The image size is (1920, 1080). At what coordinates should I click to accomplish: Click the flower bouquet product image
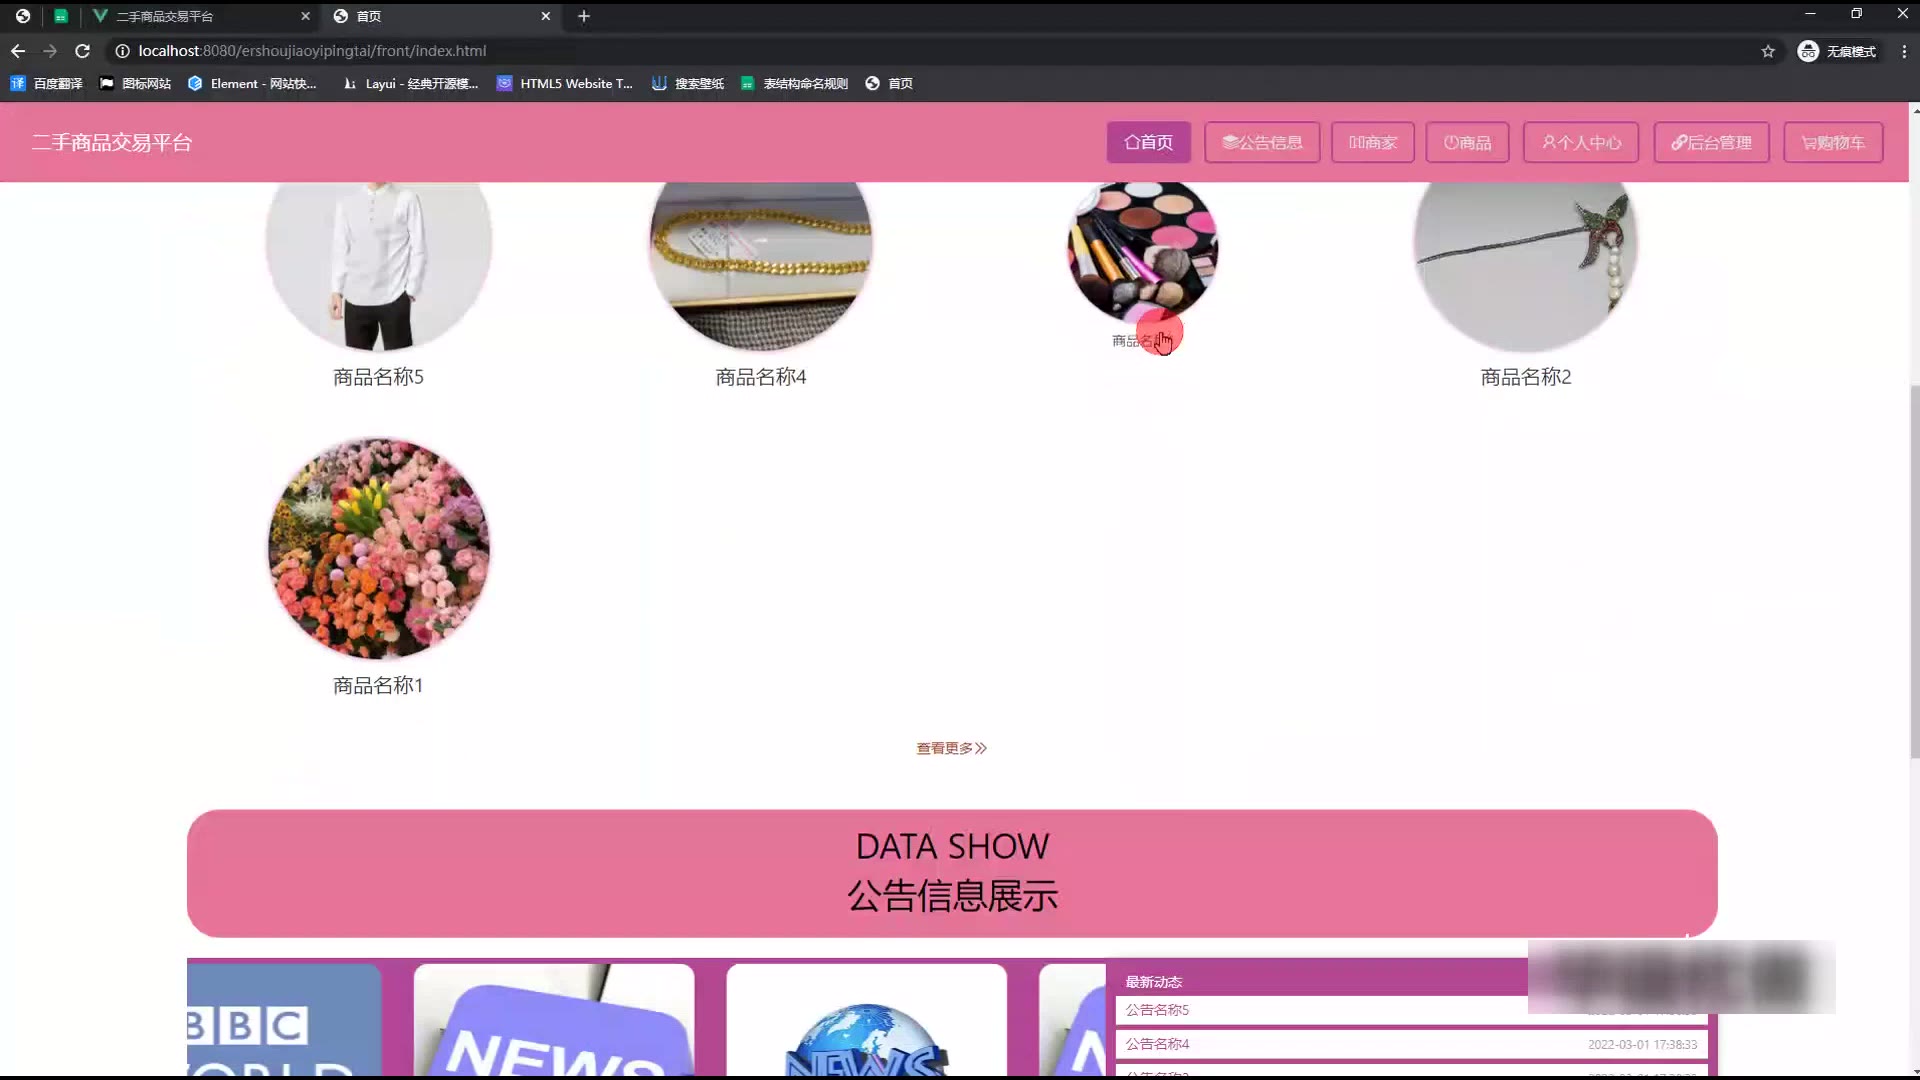tap(379, 548)
